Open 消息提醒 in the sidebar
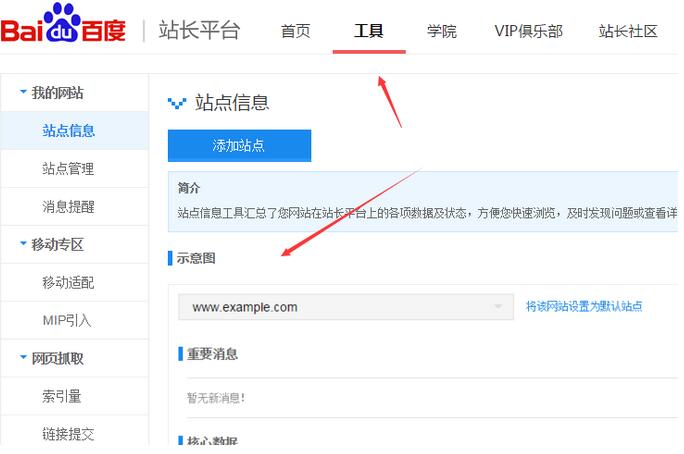The height and width of the screenshot is (454, 684). pos(69,207)
